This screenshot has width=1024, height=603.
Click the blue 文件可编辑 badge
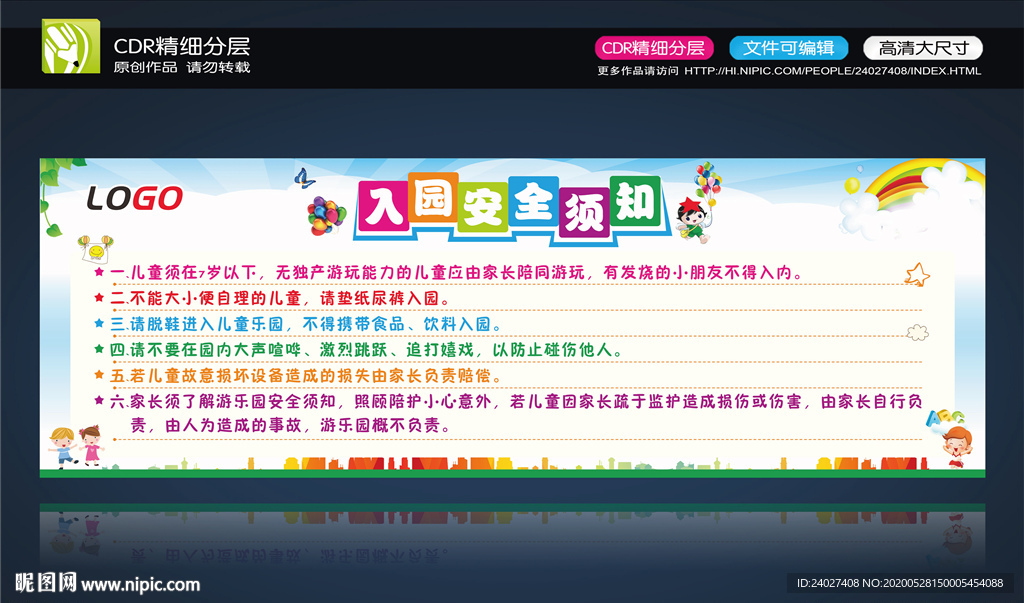[x=789, y=48]
